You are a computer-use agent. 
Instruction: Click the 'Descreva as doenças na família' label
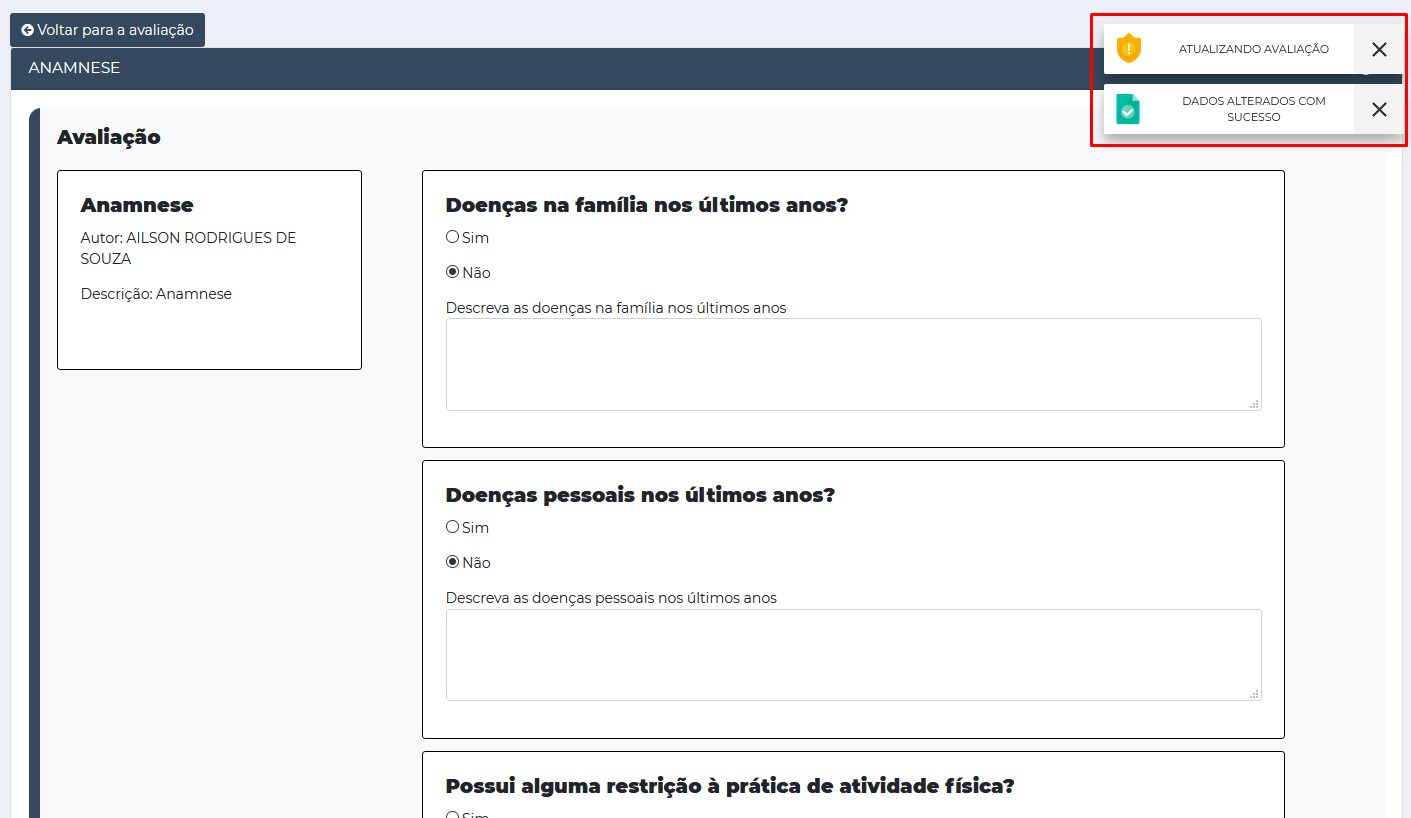coord(616,308)
